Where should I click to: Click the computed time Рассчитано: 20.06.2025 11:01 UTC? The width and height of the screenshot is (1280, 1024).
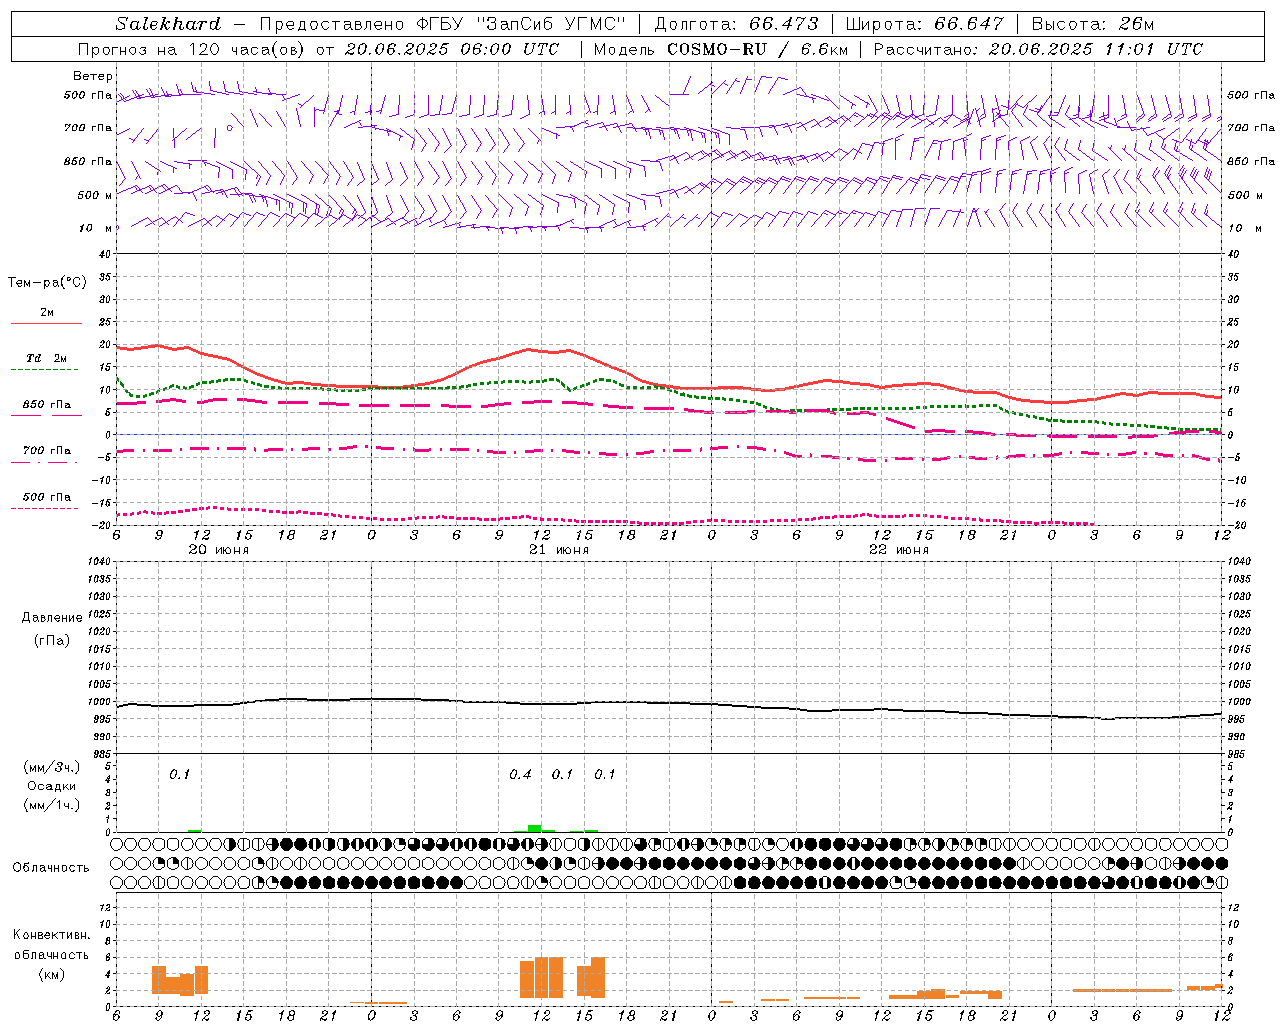click(x=1038, y=49)
